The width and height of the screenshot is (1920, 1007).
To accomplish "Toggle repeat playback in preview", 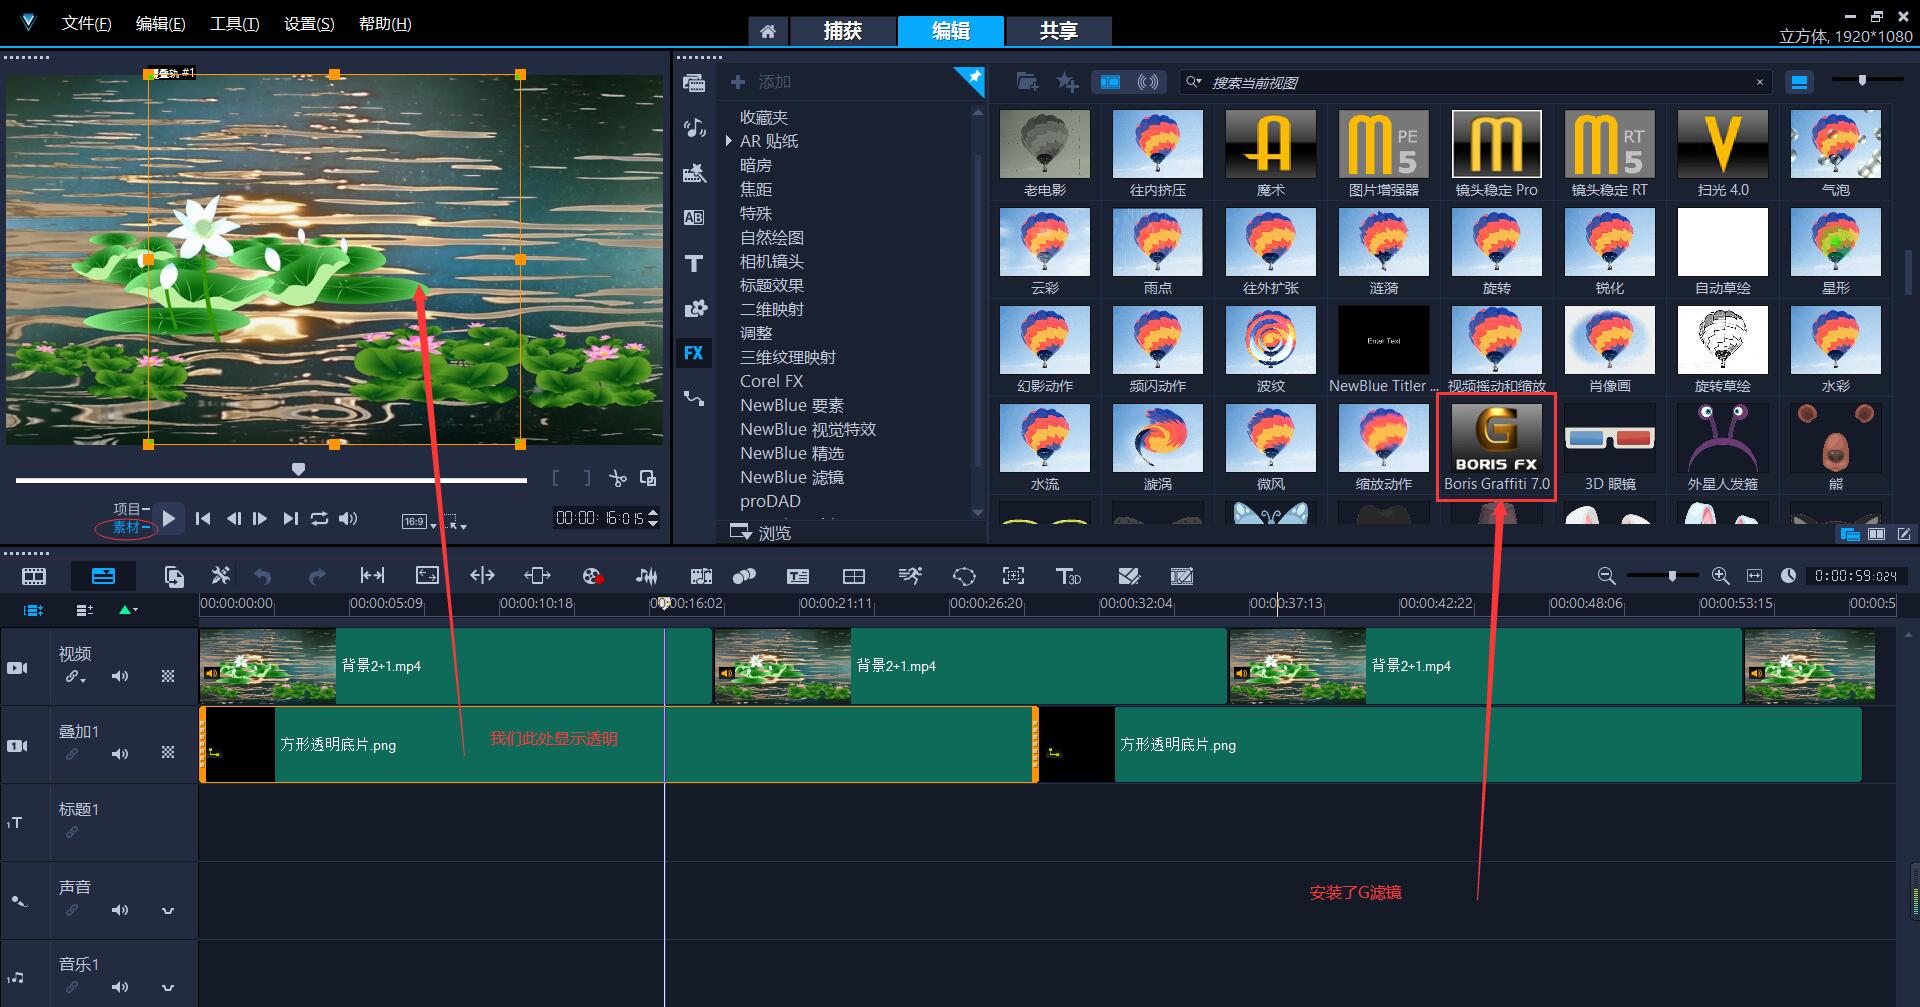I will coord(319,518).
